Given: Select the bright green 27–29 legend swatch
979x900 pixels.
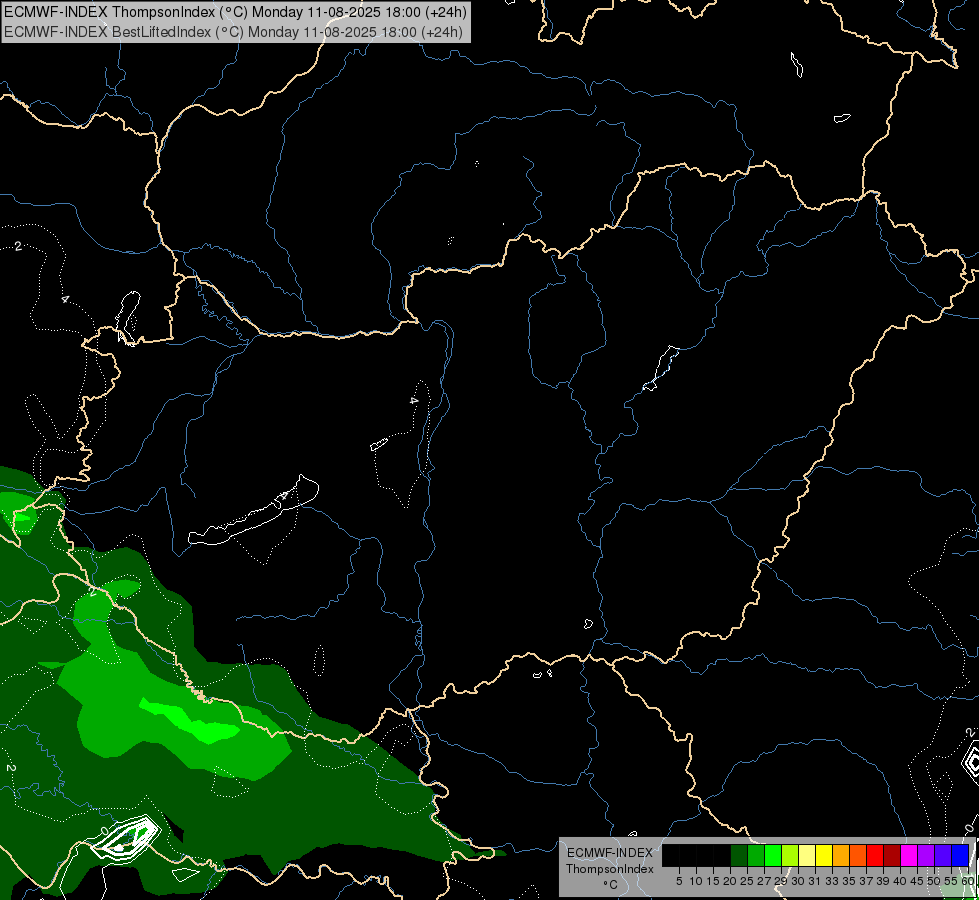Looking at the screenshot, I should click(x=773, y=855).
